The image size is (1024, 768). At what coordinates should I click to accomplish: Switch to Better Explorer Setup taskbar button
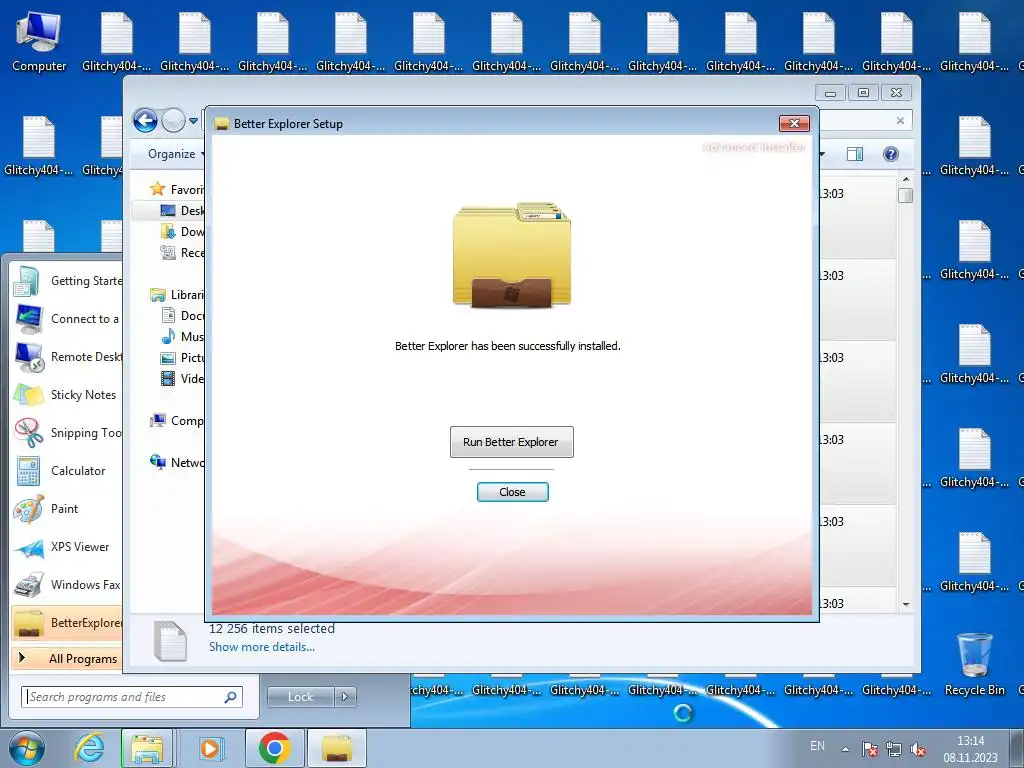tap(336, 748)
